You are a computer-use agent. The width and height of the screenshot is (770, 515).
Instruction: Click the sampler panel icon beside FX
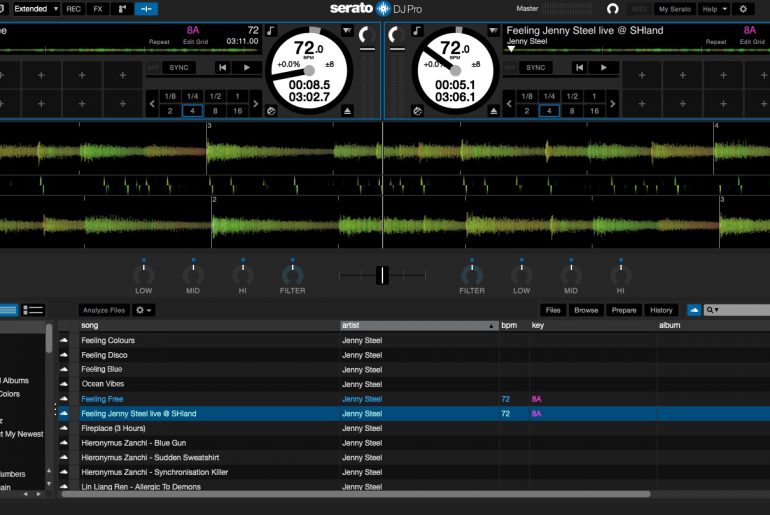(122, 9)
